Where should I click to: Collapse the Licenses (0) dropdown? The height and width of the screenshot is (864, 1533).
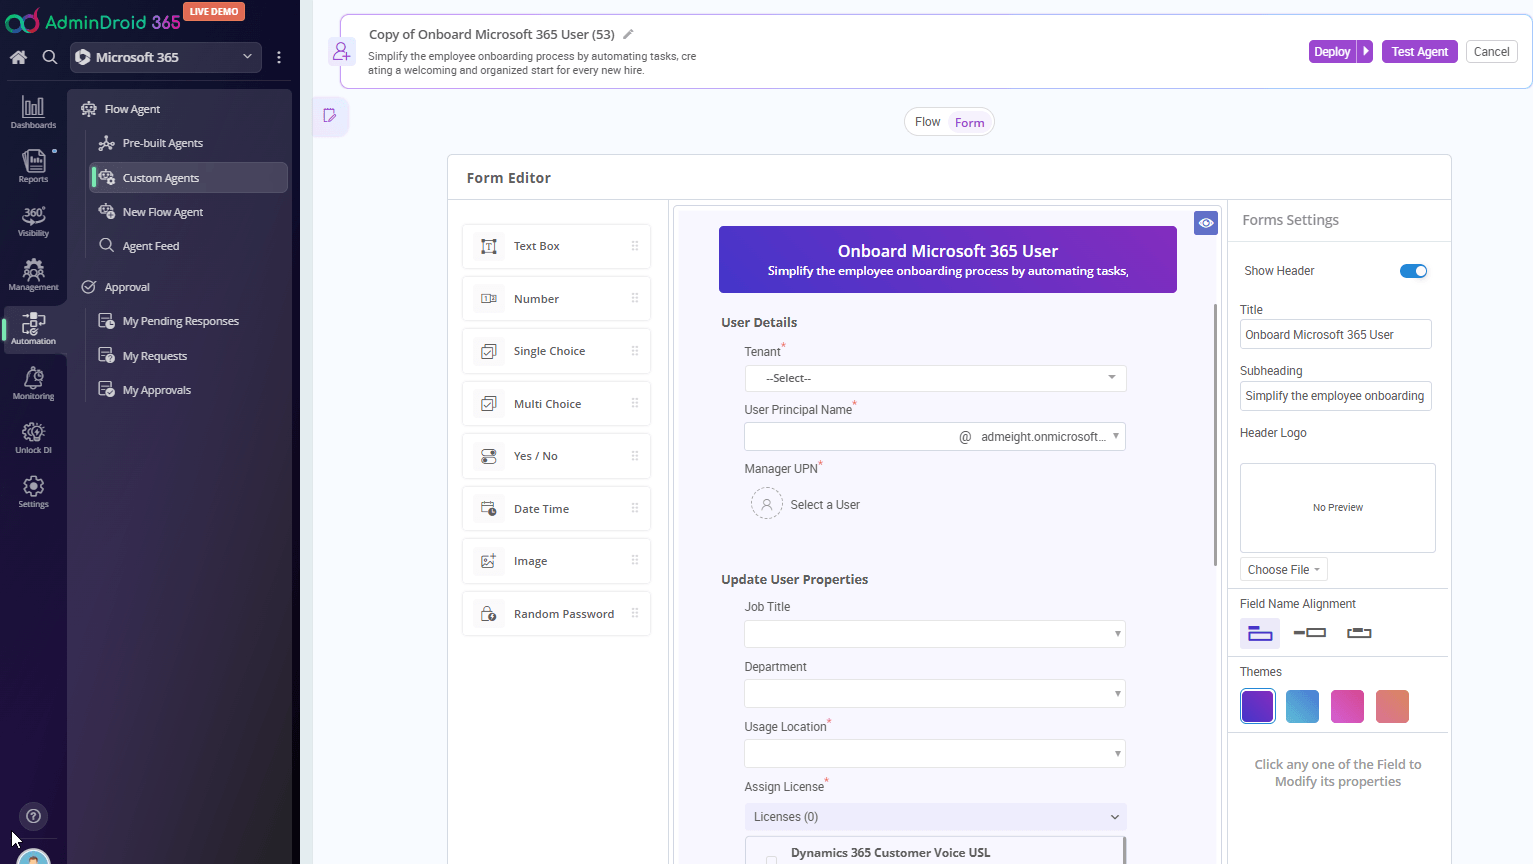935,817
